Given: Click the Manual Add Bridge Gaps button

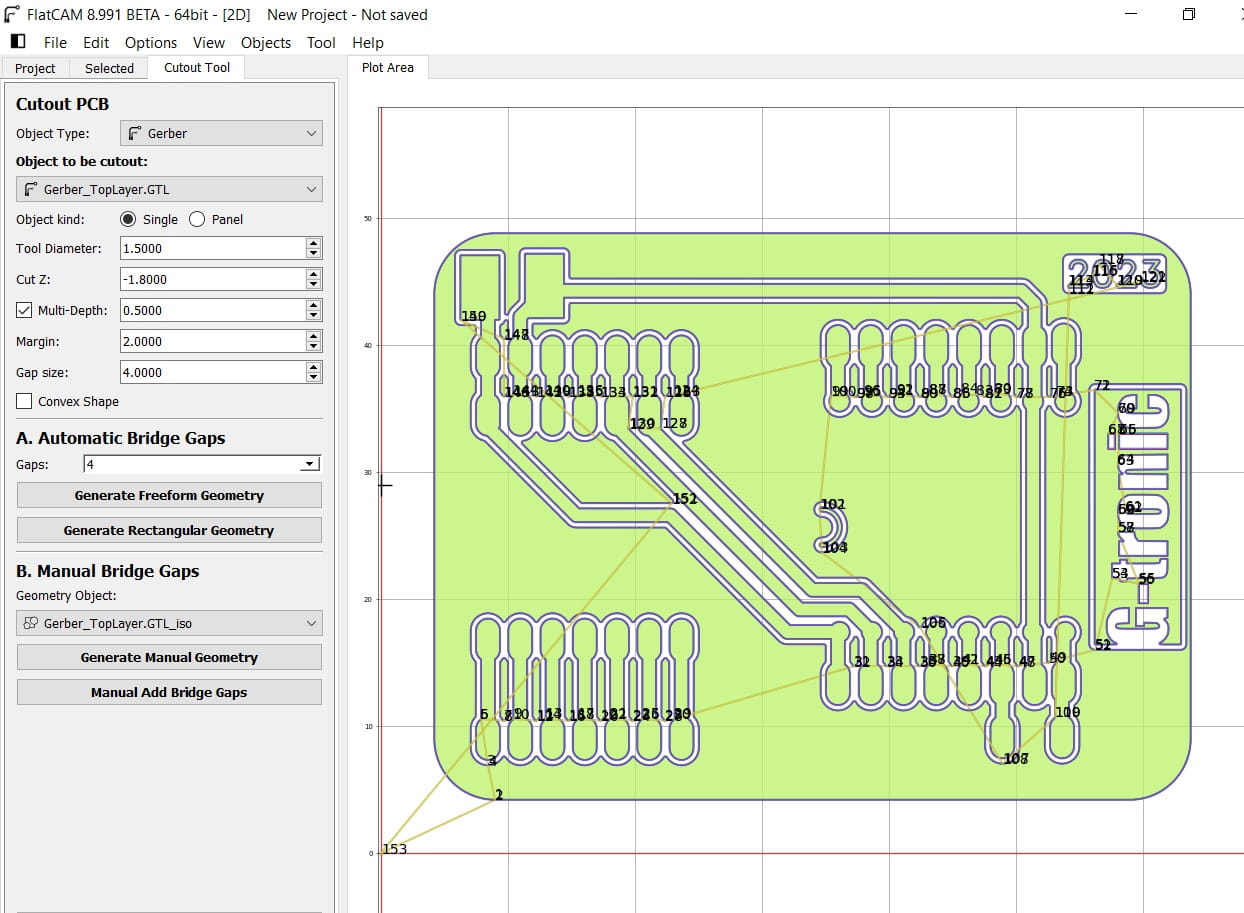Looking at the screenshot, I should tap(168, 691).
